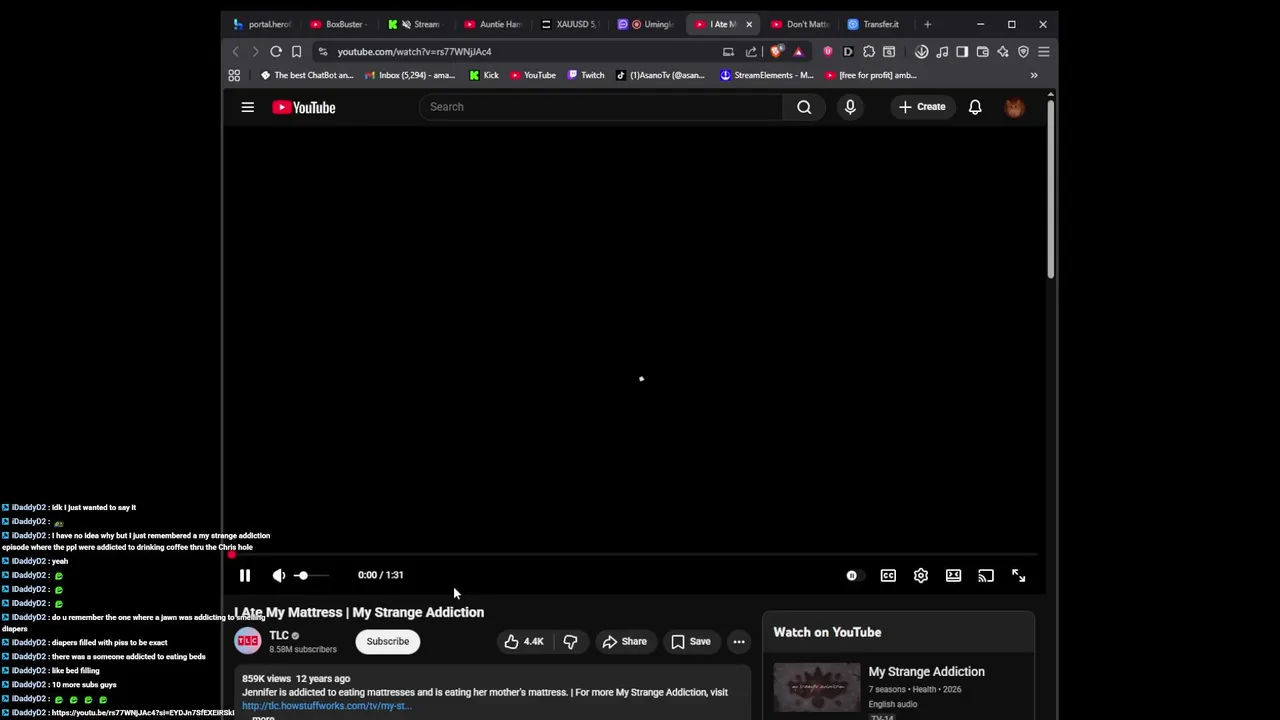Pause the video
The width and height of the screenshot is (1280, 720).
[245, 575]
